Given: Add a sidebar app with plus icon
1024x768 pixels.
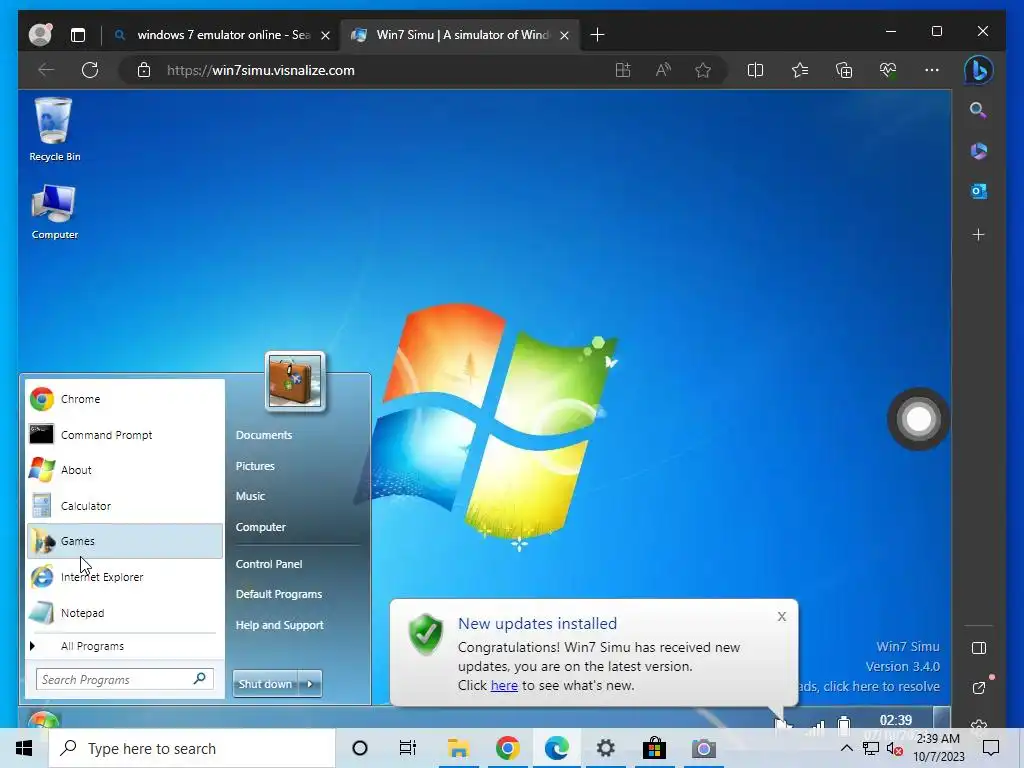Looking at the screenshot, I should pos(978,234).
